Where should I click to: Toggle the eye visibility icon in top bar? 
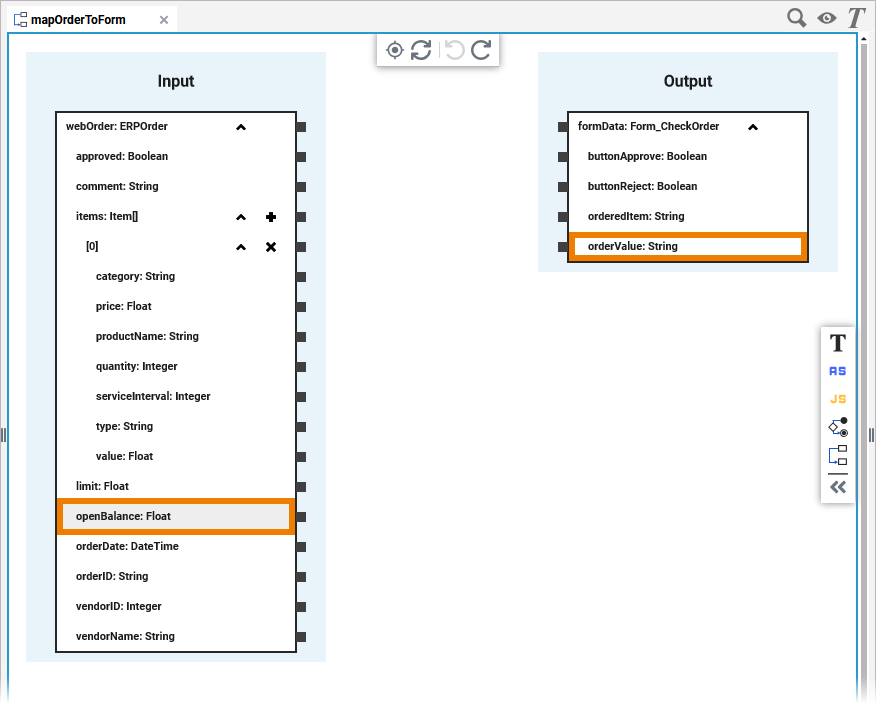click(827, 18)
